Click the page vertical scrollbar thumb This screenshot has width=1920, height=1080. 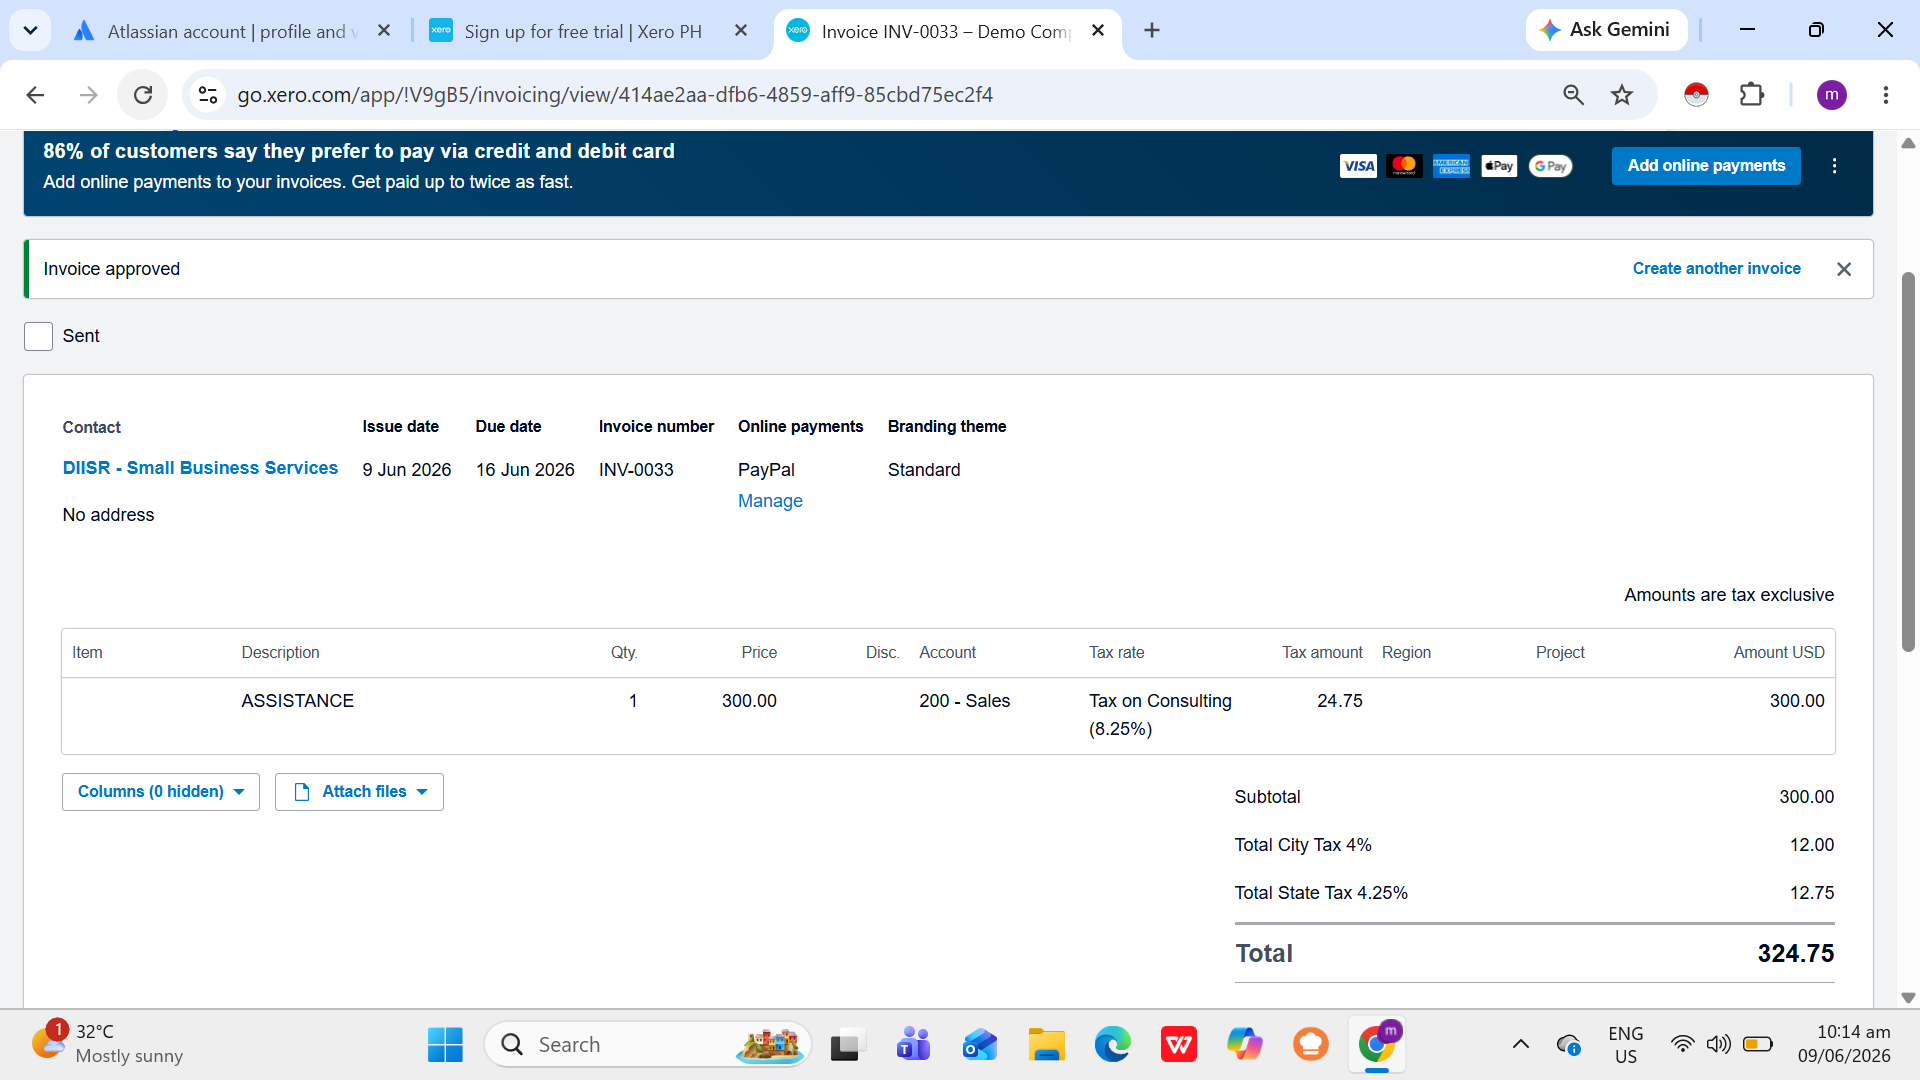point(1908,460)
